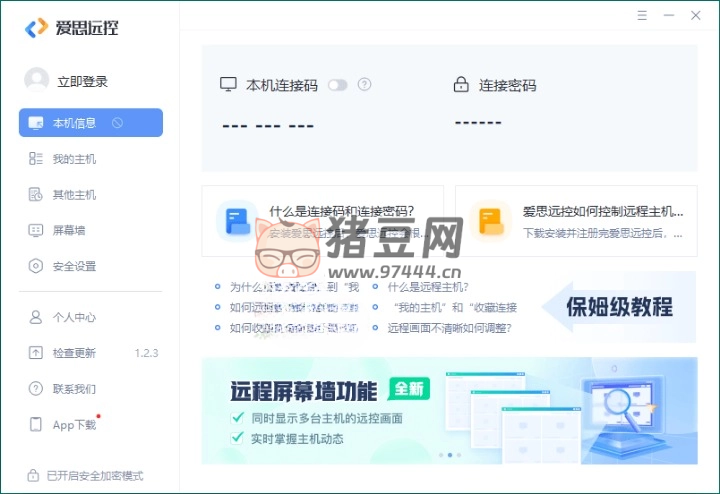Click 立即登录 to log in
Image resolution: width=720 pixels, height=494 pixels.
pos(82,81)
